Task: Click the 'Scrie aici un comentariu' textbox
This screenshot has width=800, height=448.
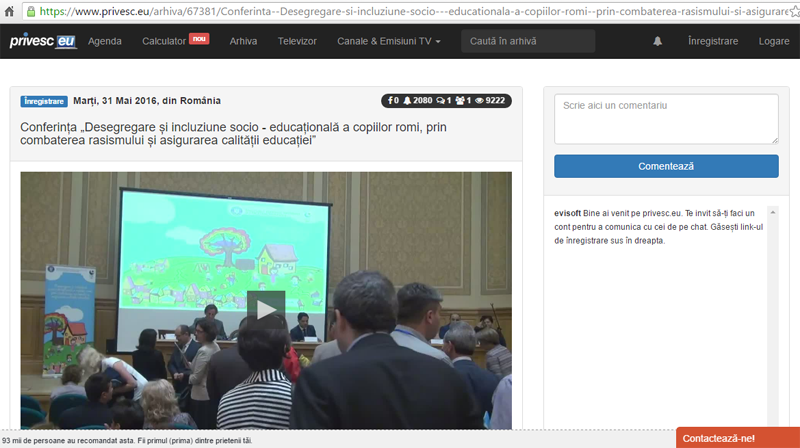Action: 666,119
